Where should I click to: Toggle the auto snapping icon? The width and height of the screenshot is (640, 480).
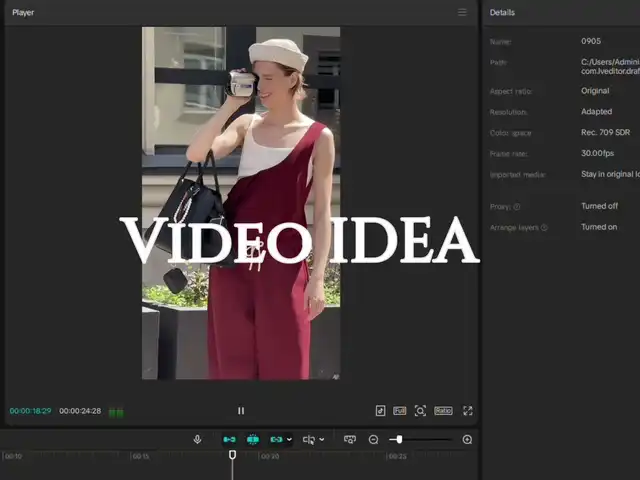pyautogui.click(x=252, y=439)
